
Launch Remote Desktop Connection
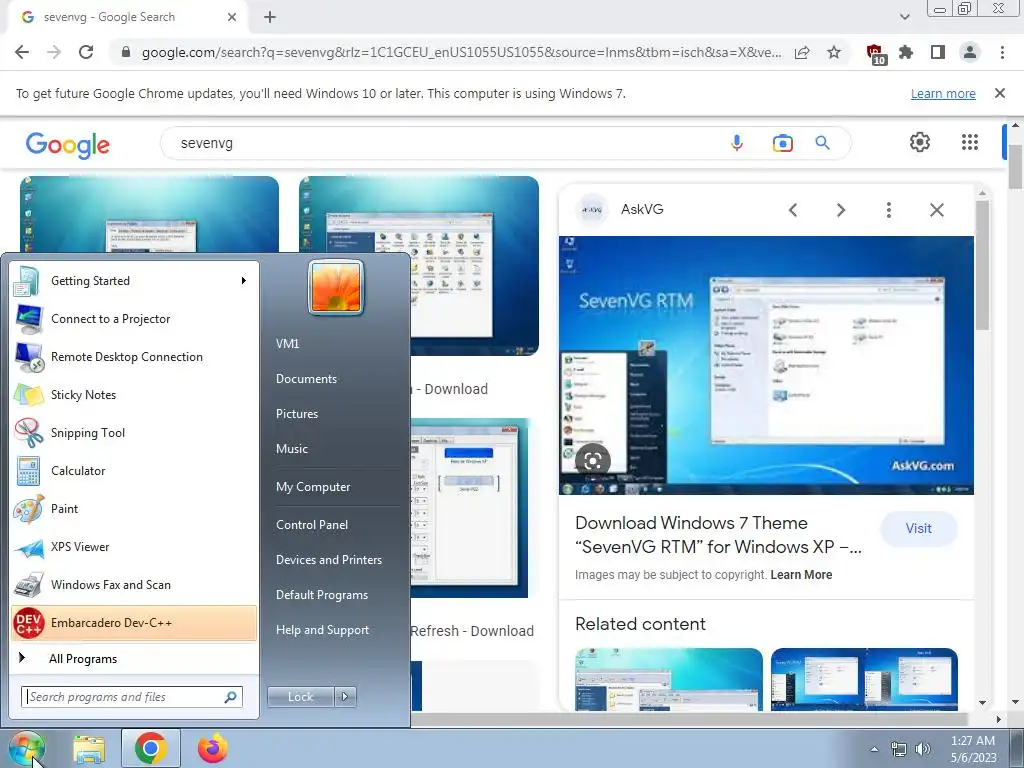click(x=134, y=357)
